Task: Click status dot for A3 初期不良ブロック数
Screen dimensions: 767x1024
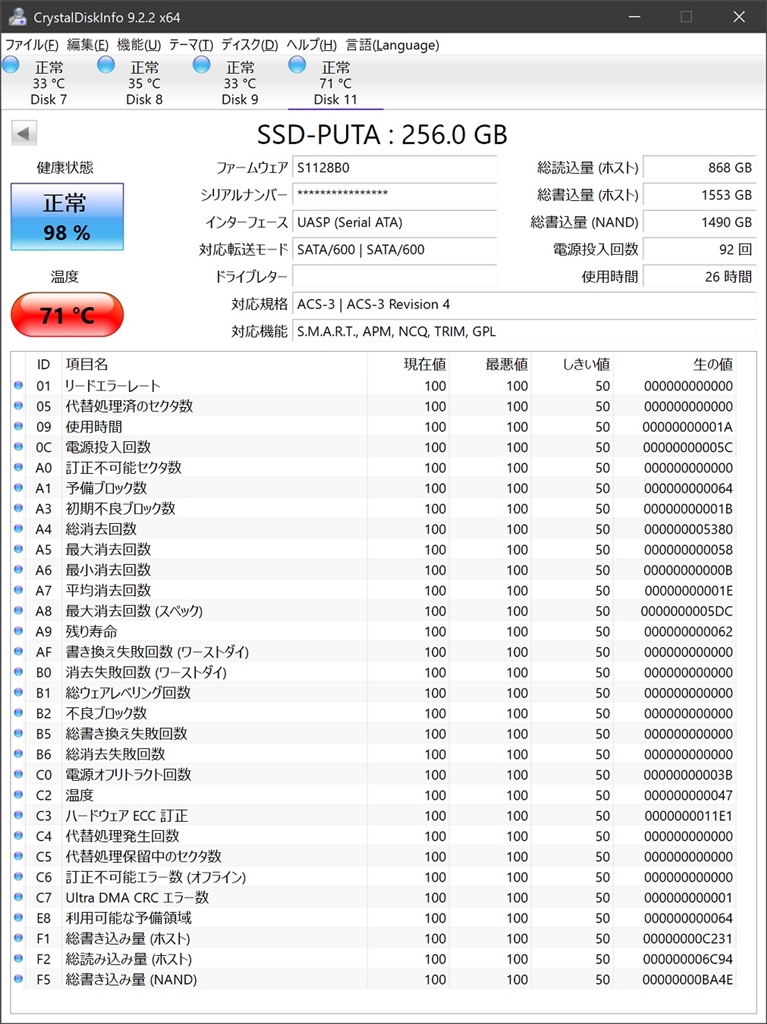Action: point(18,509)
